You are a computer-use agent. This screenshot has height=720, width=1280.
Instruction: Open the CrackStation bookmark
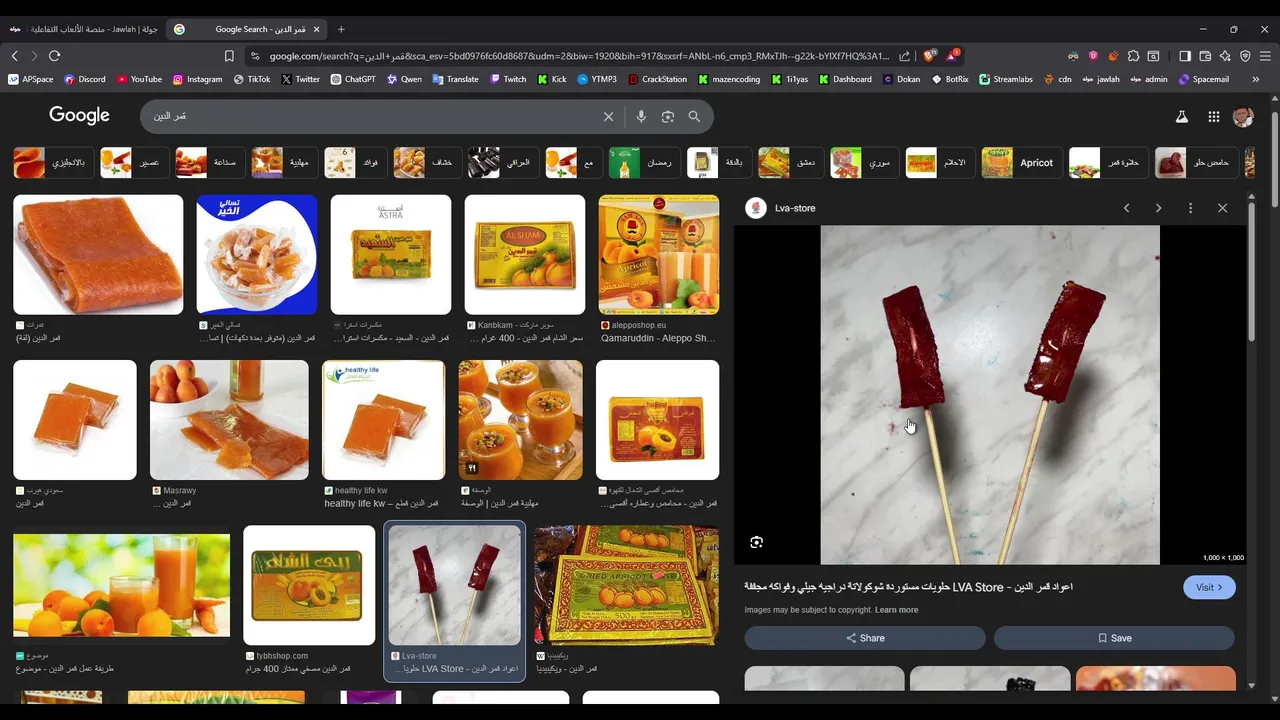point(658,79)
